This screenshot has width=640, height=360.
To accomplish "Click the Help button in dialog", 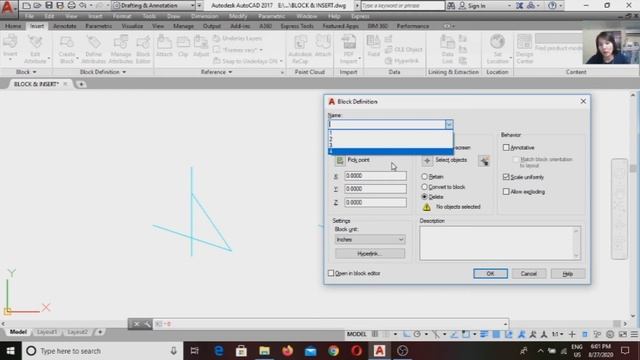I will 567,273.
